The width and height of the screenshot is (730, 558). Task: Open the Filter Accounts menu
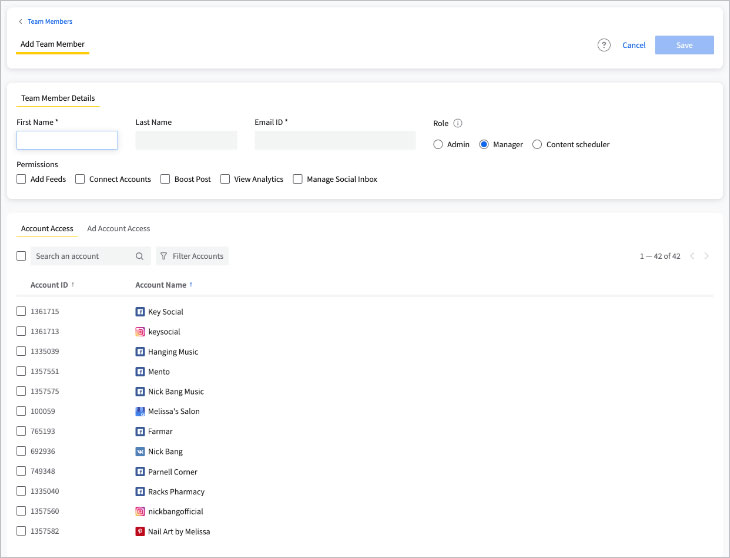point(192,256)
